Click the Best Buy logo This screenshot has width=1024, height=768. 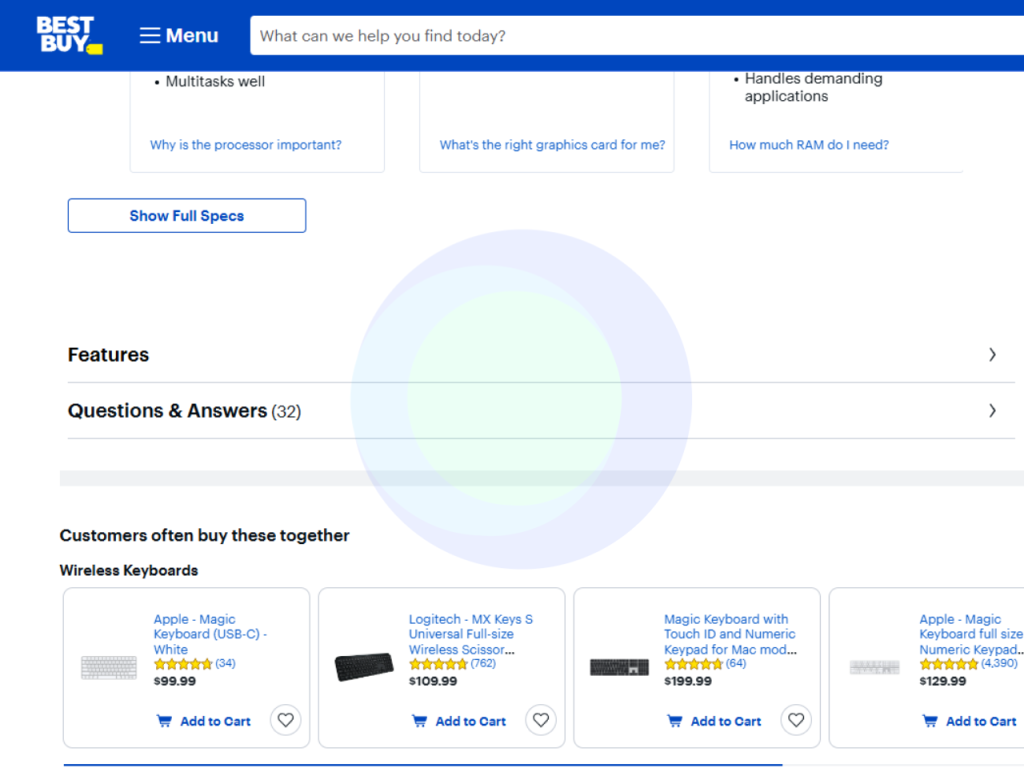[x=69, y=35]
